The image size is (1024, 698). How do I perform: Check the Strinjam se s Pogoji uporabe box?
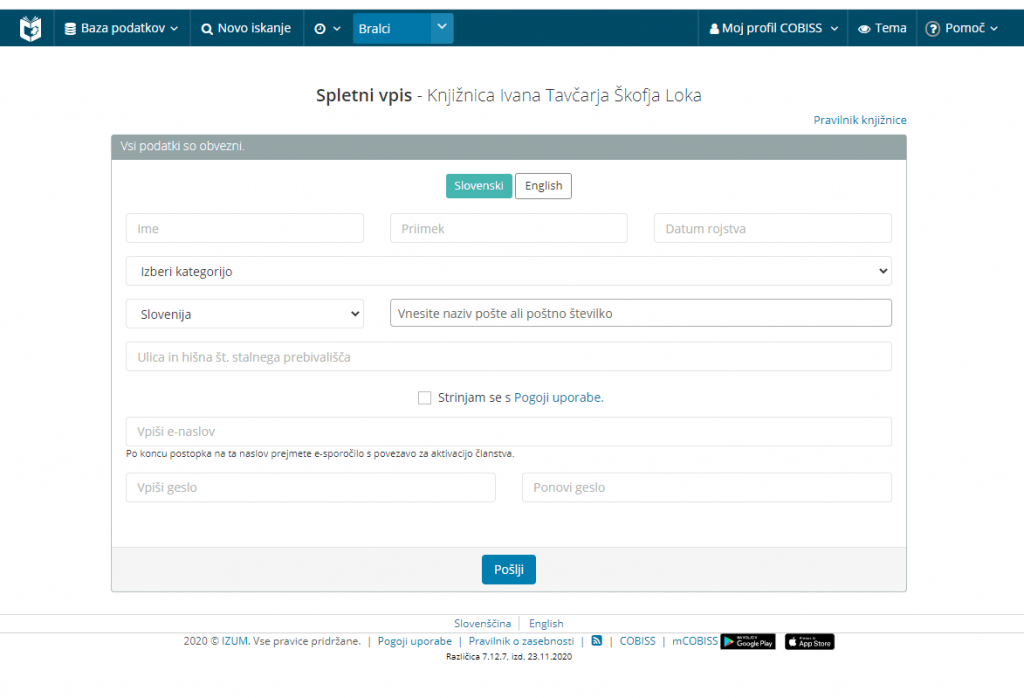tap(424, 398)
